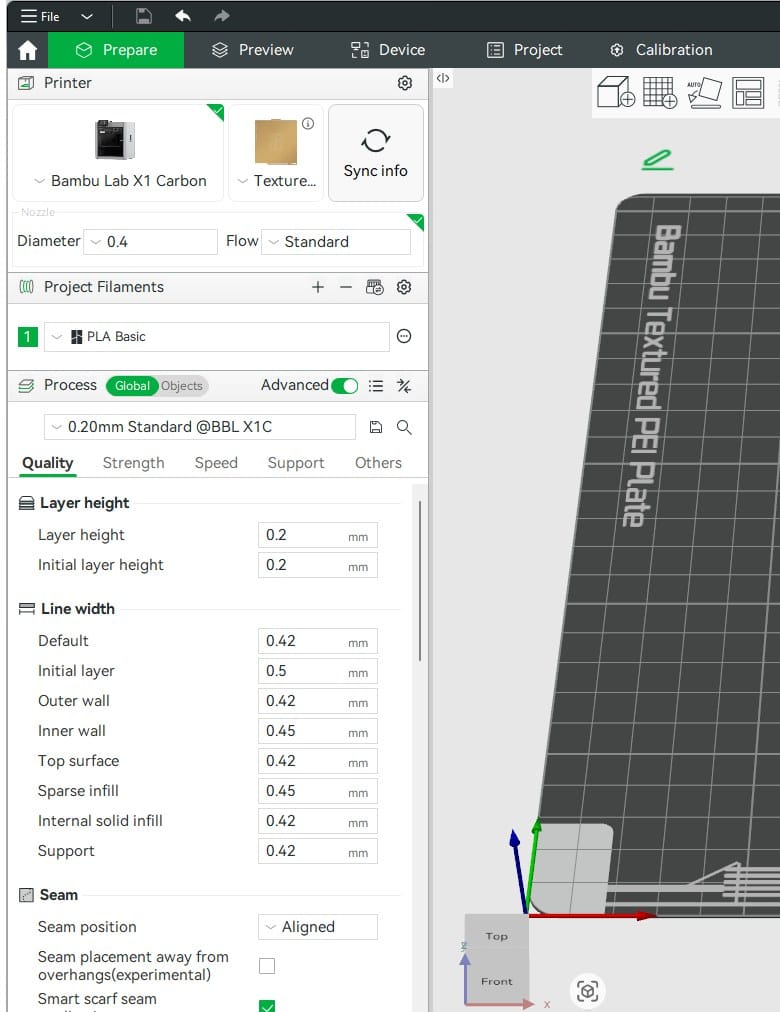780x1012 pixels.
Task: Open the printer settings gear
Action: [405, 83]
